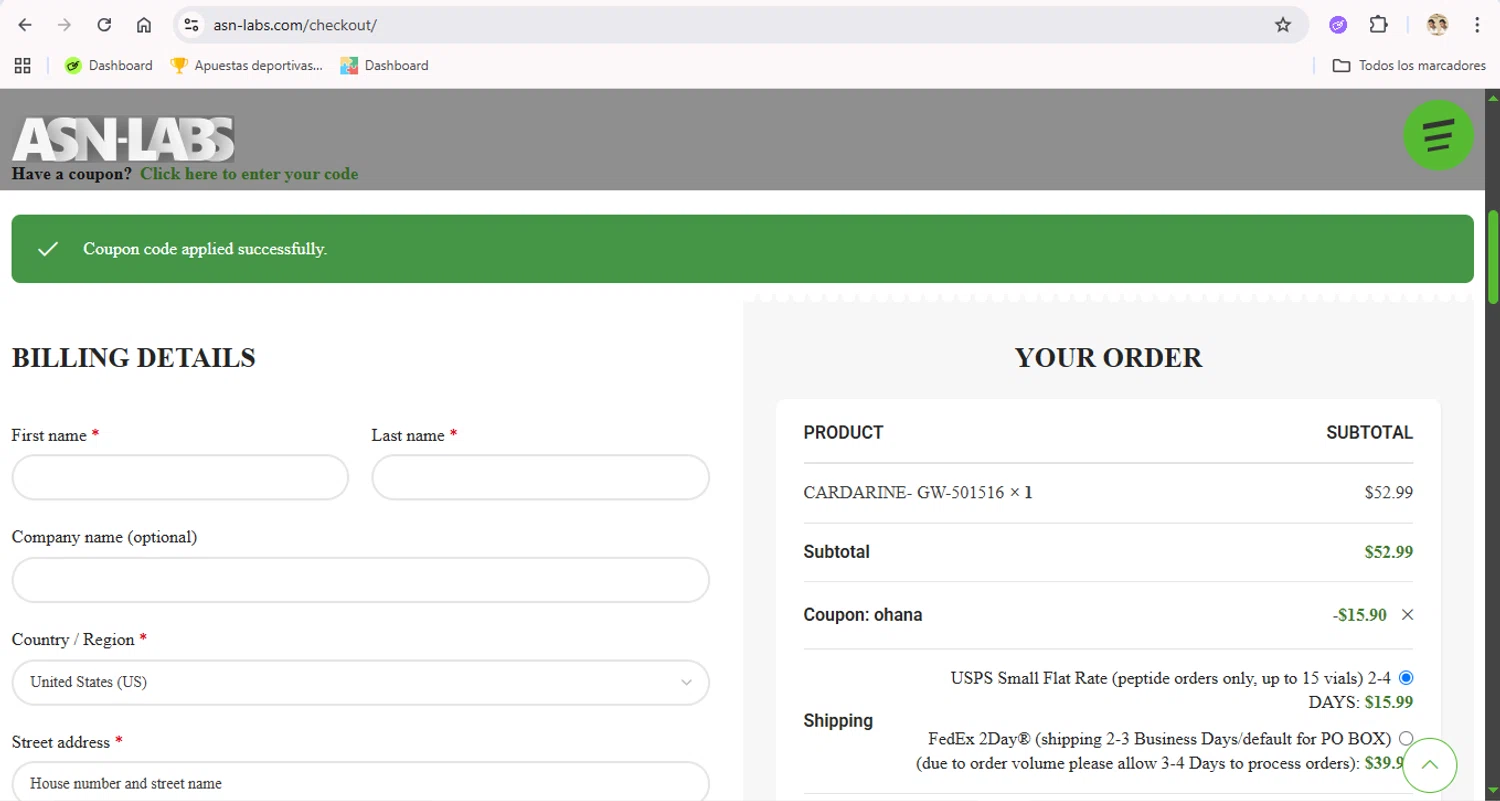Remove the ohana coupon
The width and height of the screenshot is (1500, 801).
pyautogui.click(x=1407, y=615)
